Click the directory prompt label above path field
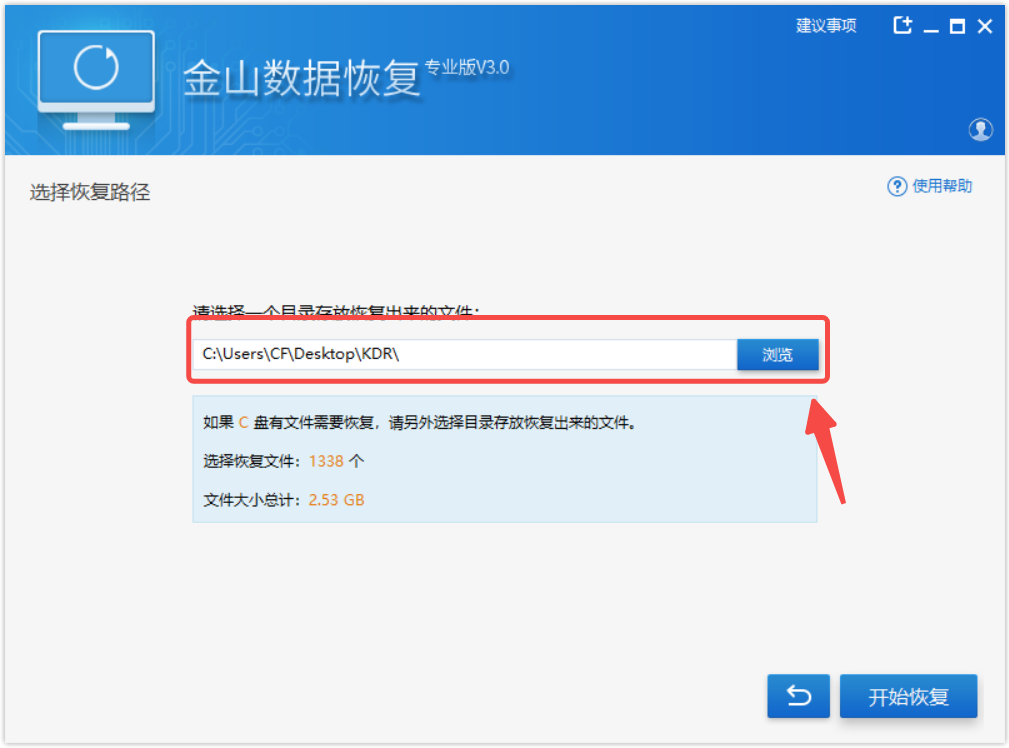 tap(336, 312)
